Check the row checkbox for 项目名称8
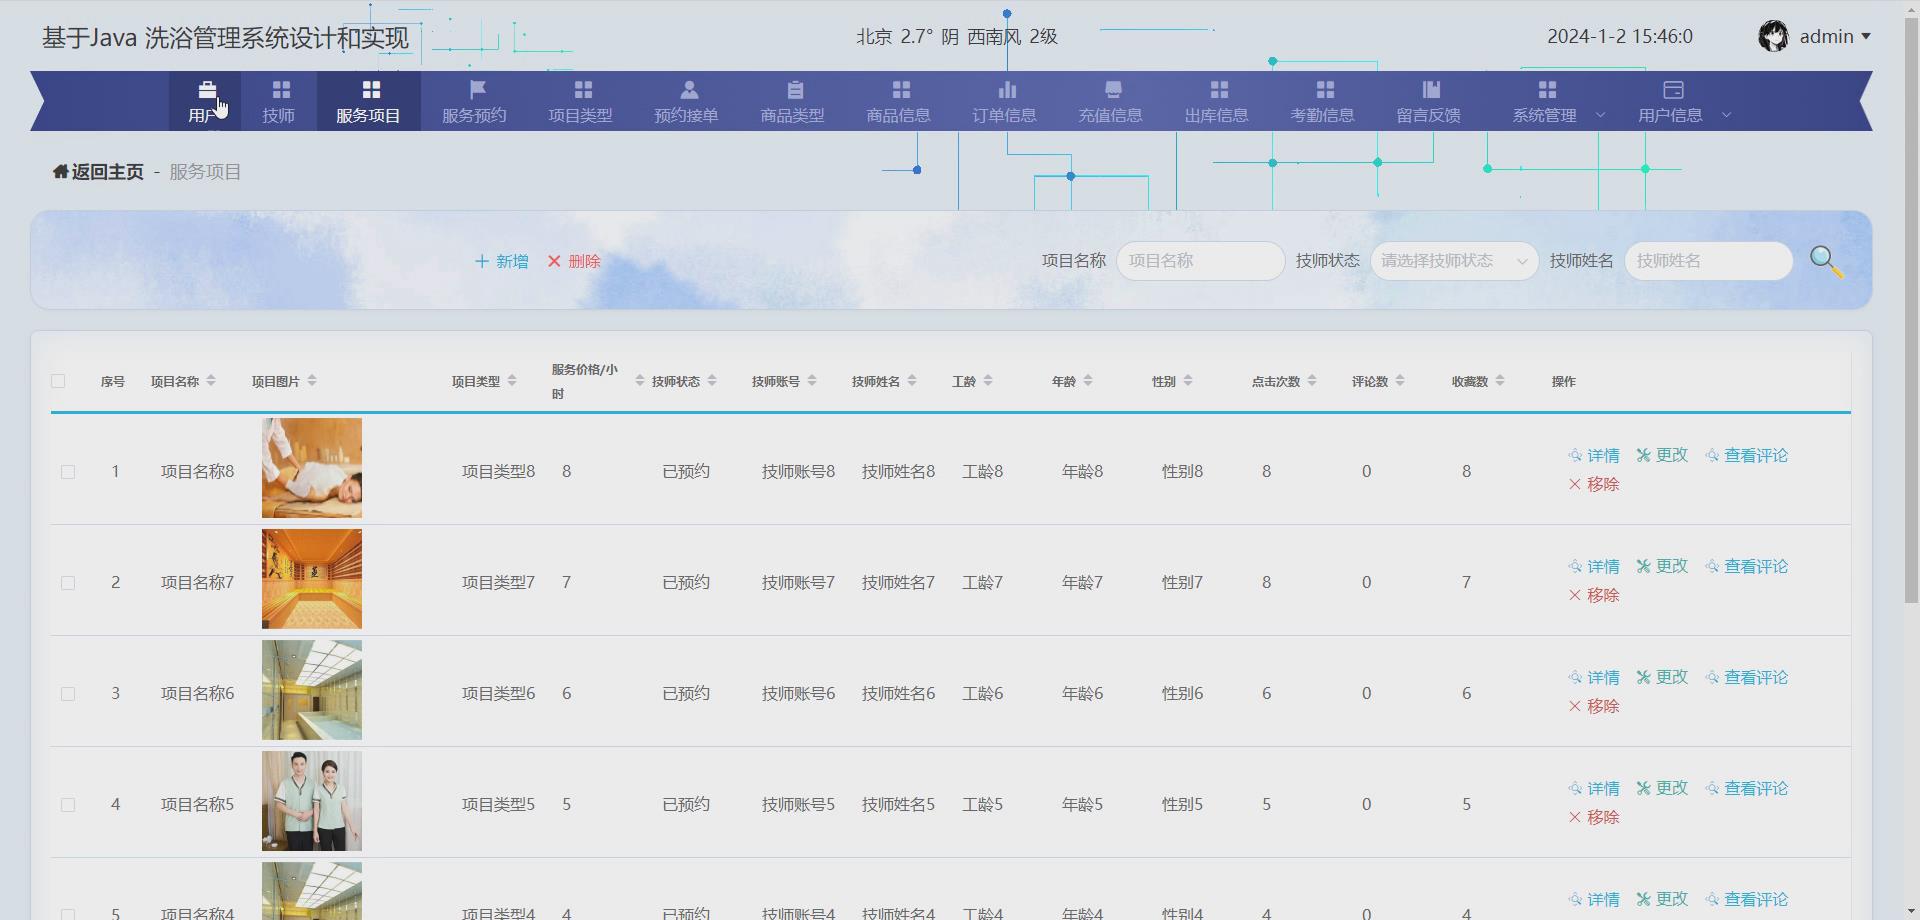 tap(68, 471)
